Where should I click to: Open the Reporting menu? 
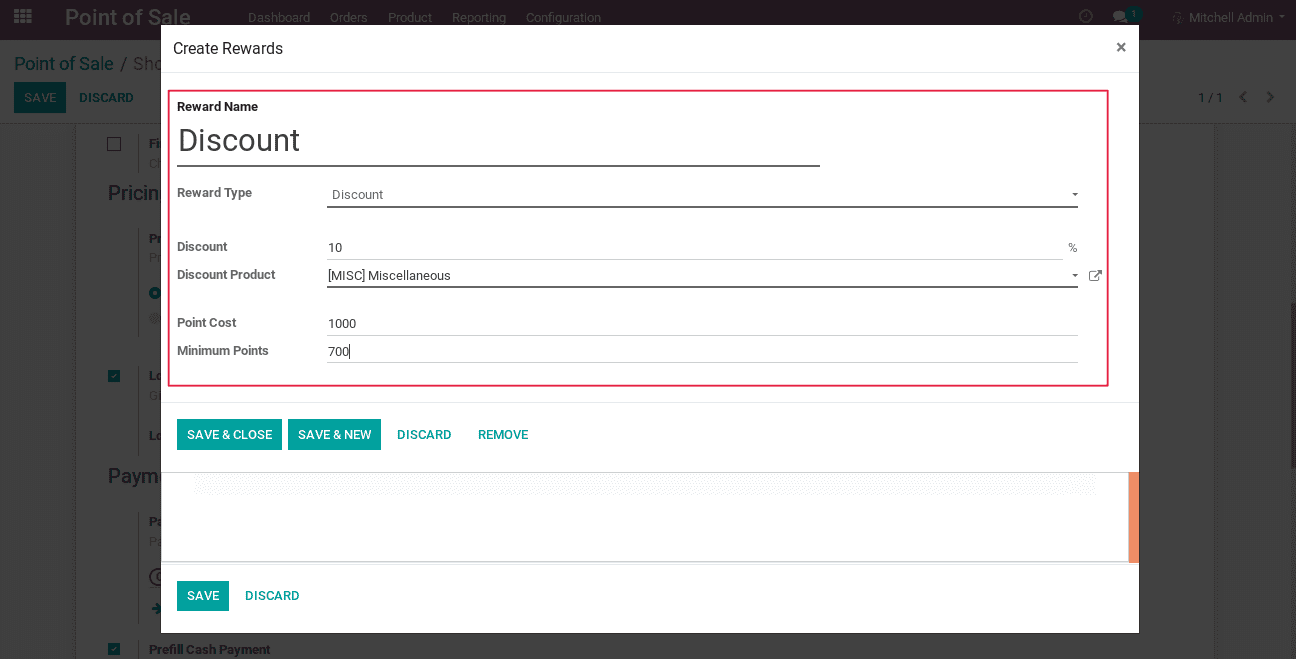pos(479,18)
